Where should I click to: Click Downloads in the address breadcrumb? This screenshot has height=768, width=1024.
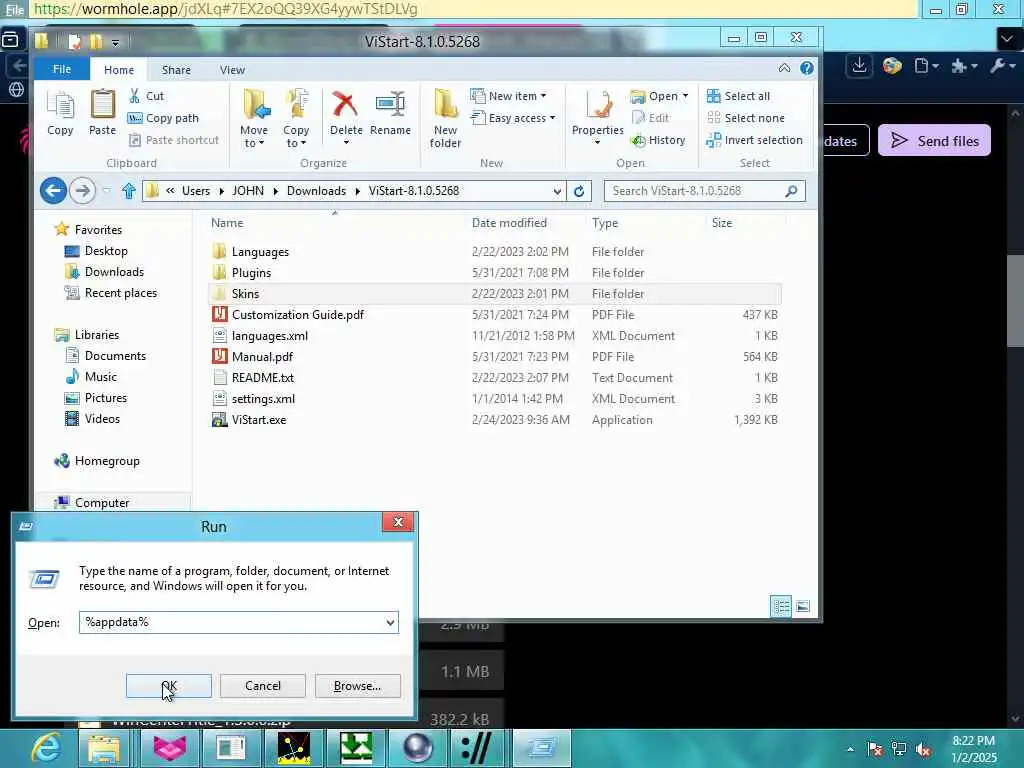[316, 191]
